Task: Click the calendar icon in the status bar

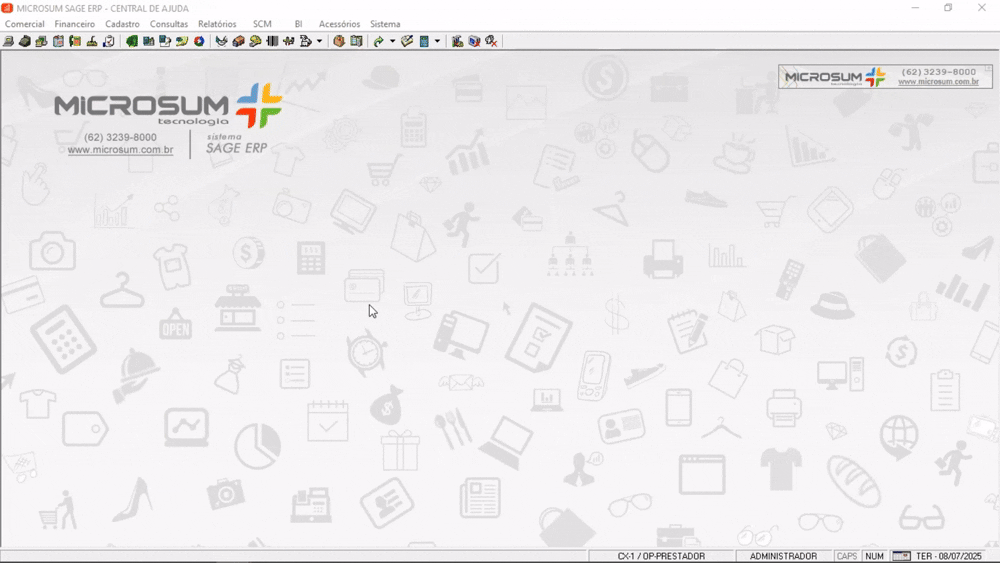Action: pos(901,556)
